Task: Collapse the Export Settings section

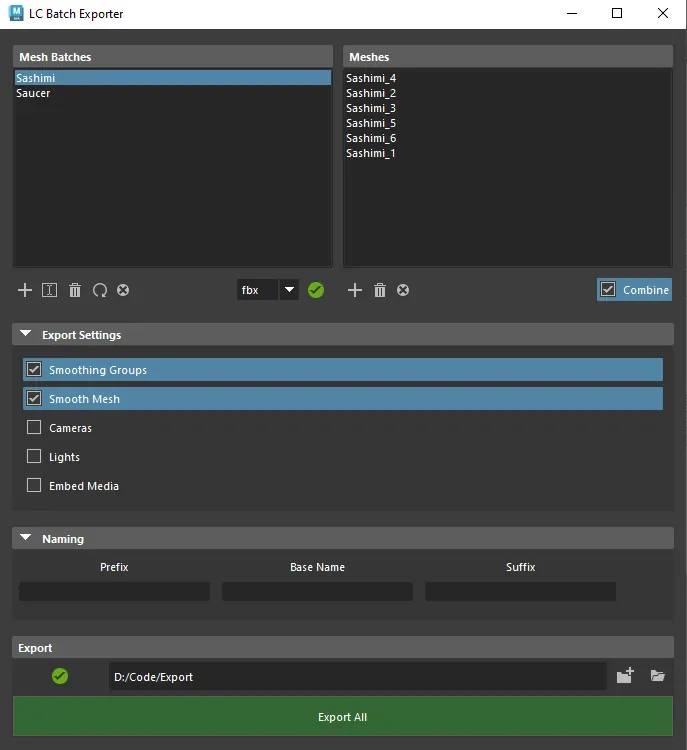Action: click(26, 334)
